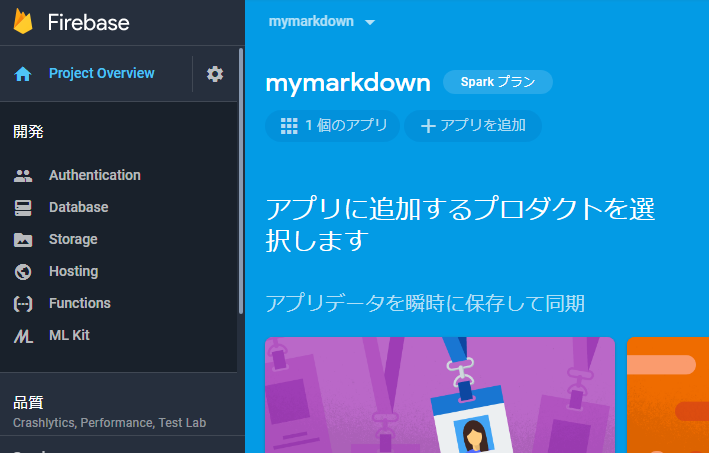This screenshot has height=453, width=709.
Task: Click heading アプリに追加するプロダクトを選択します
Action: pyautogui.click(x=460, y=225)
